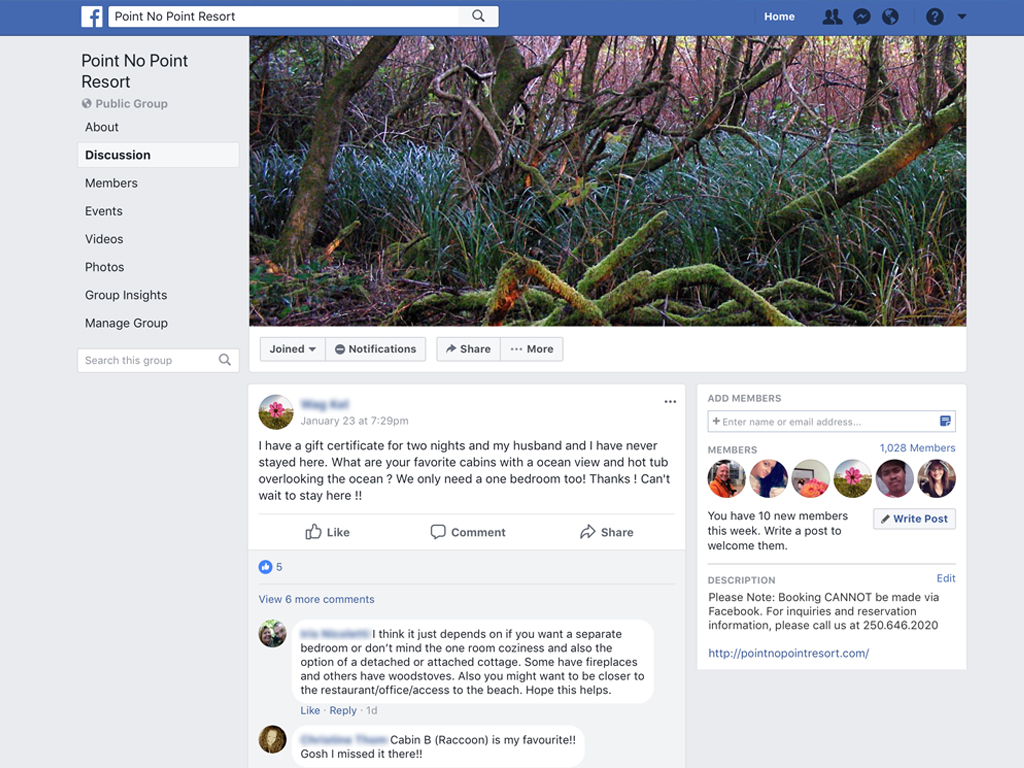This screenshot has width=1024, height=768.
Task: Like the first comment about cottages
Action: (x=310, y=710)
